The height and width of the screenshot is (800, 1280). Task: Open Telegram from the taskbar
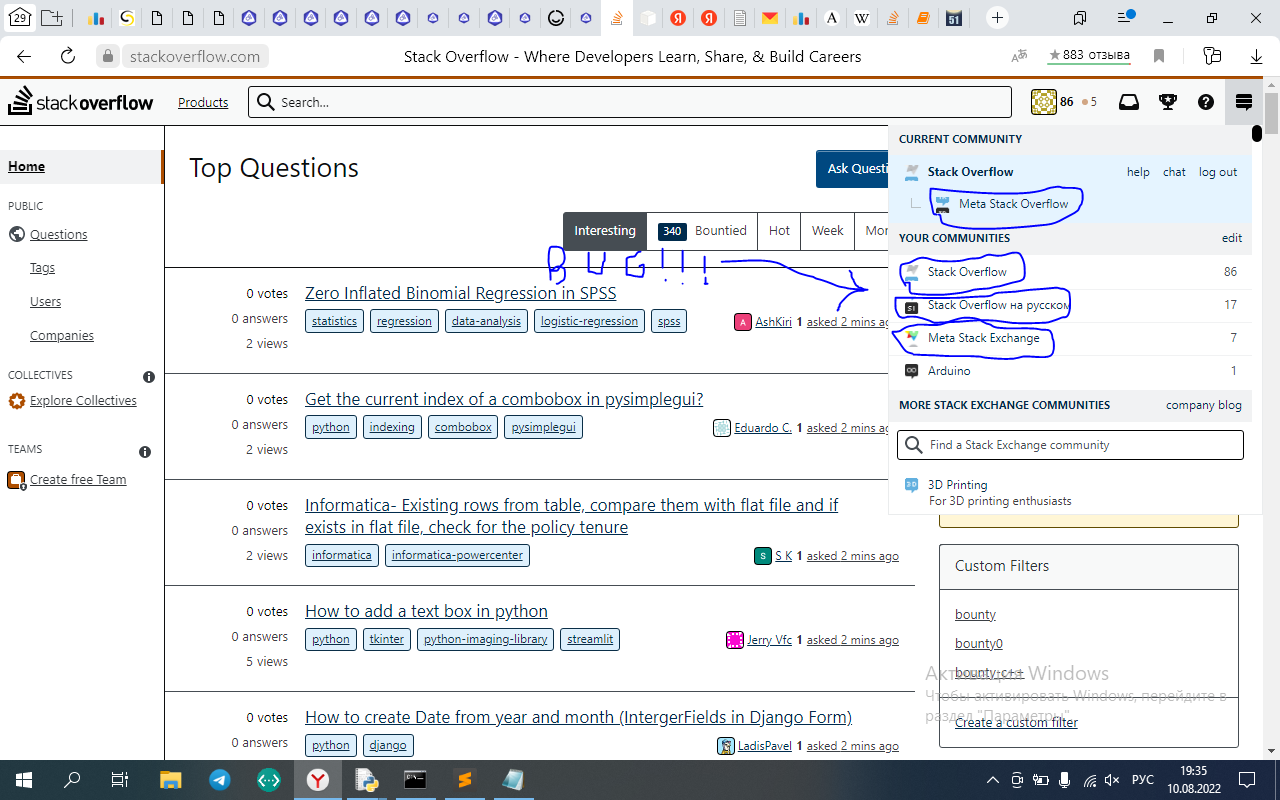click(219, 780)
